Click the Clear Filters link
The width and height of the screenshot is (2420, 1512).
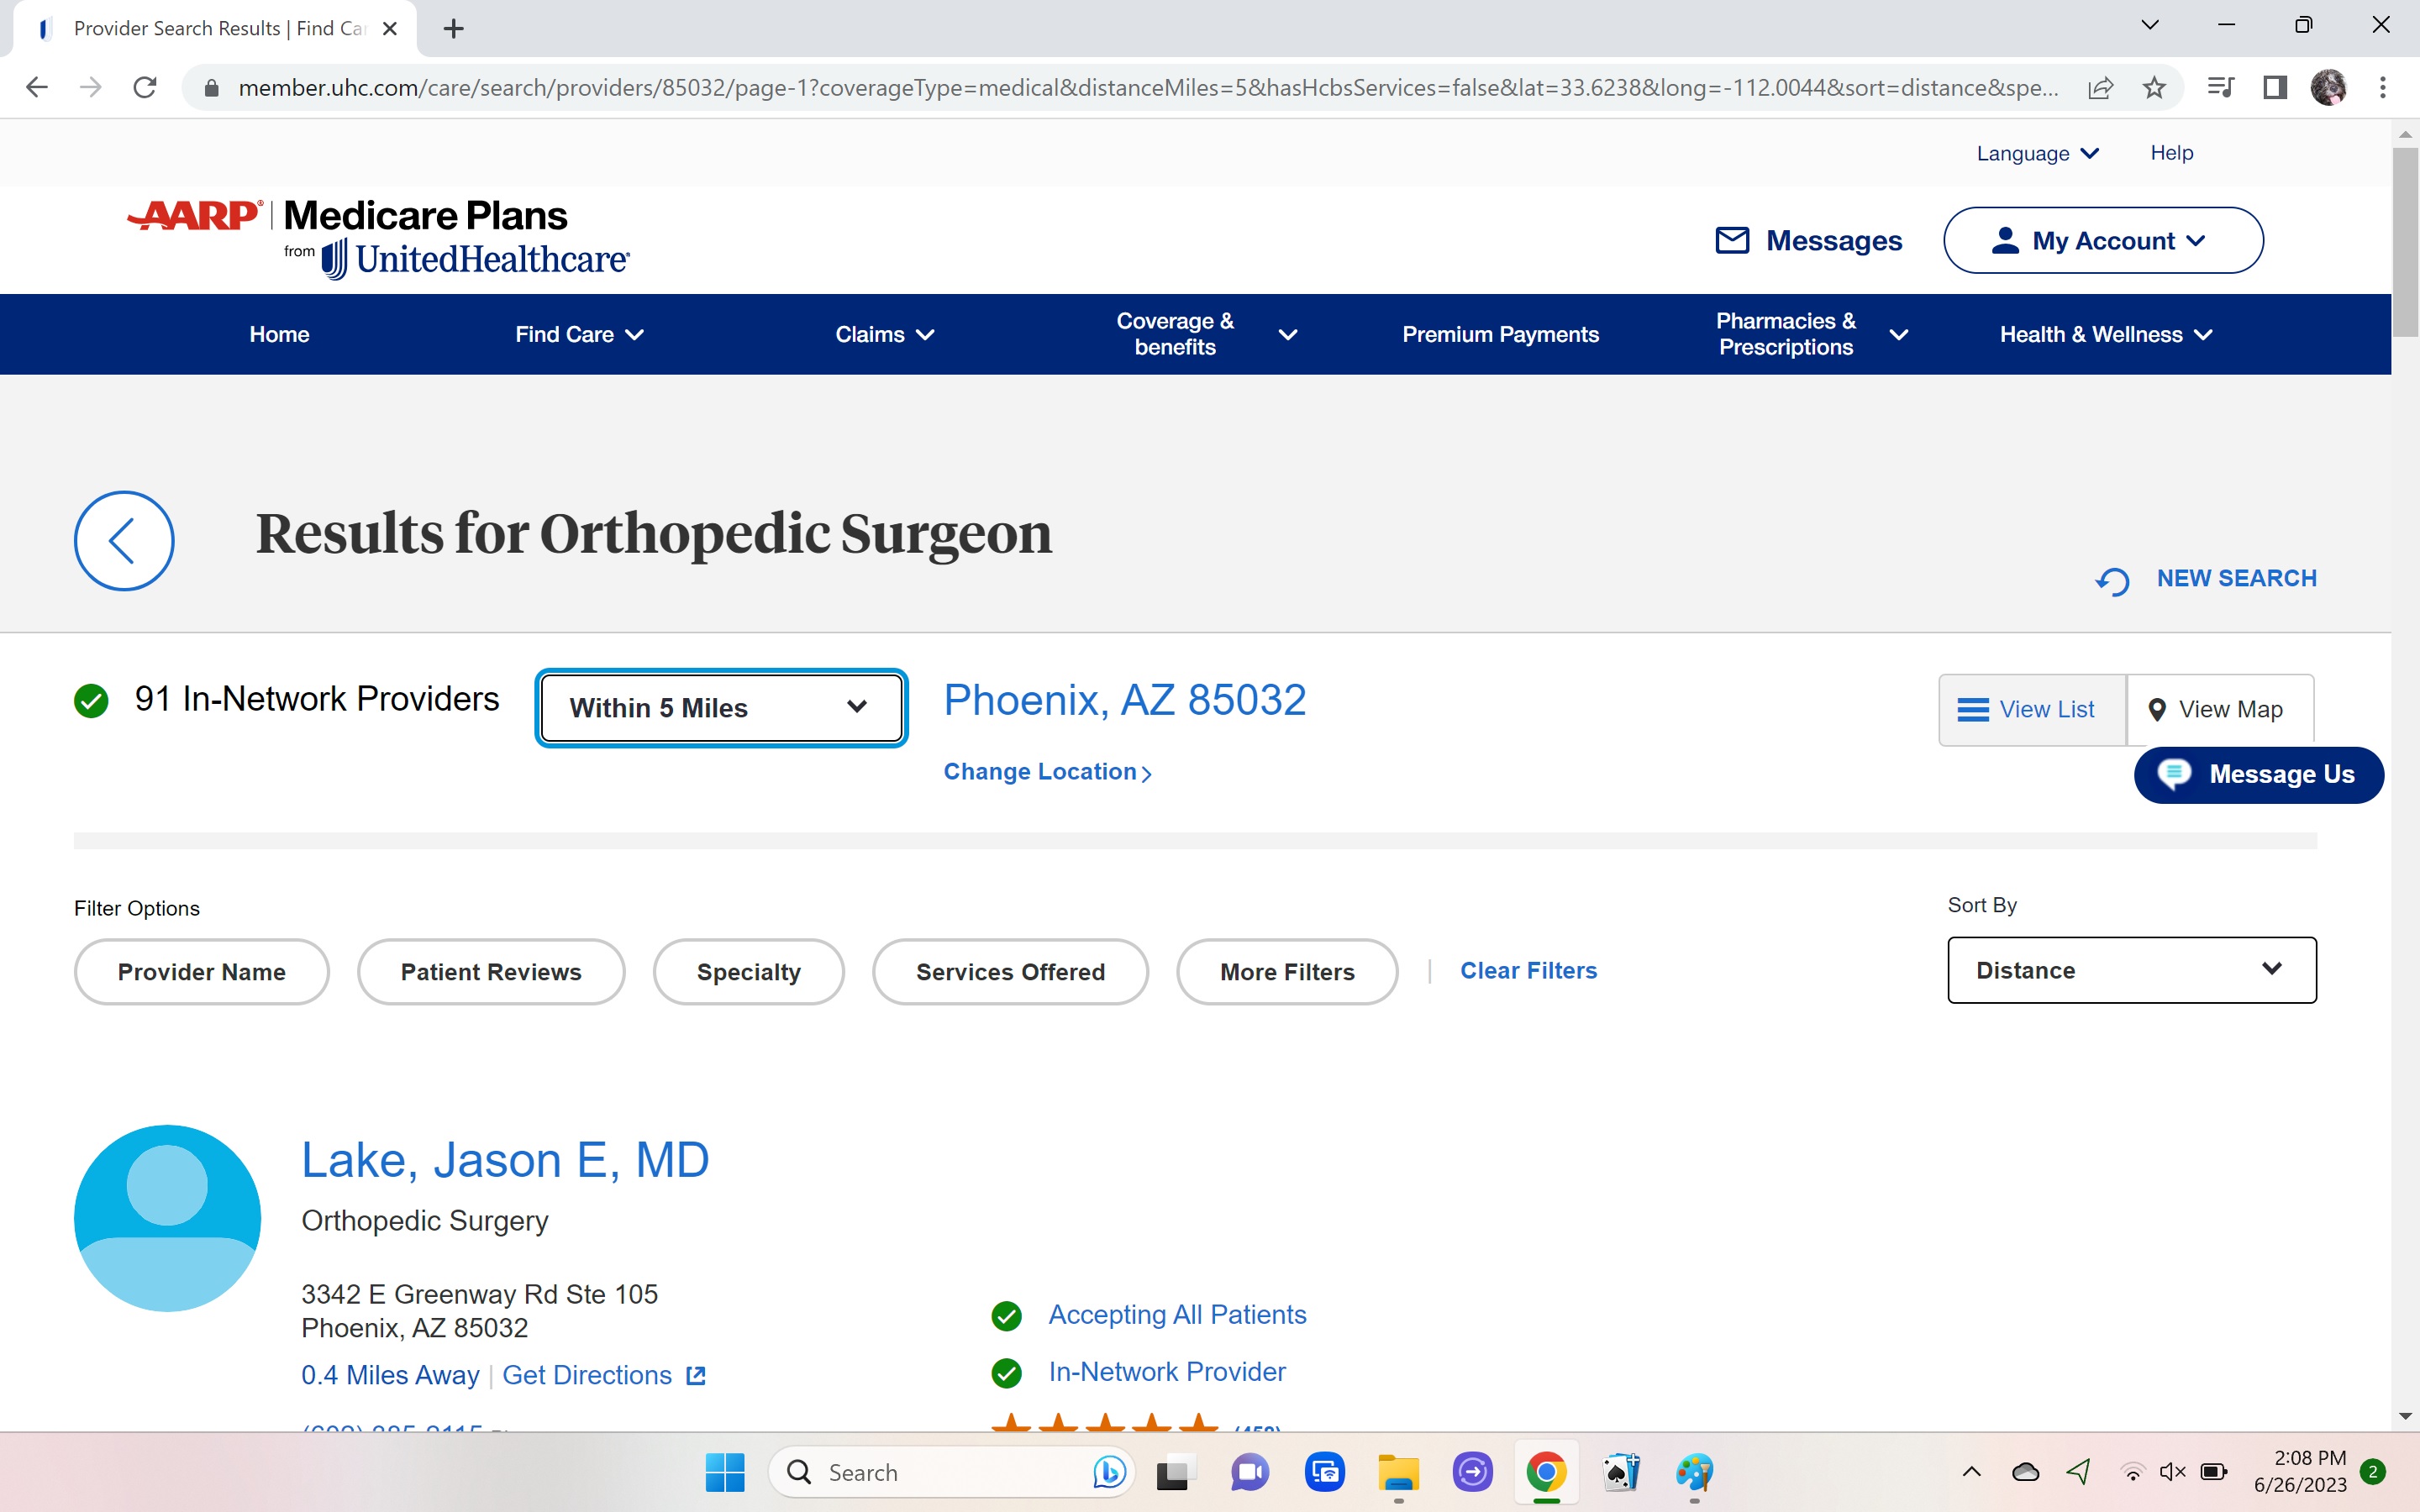pos(1527,970)
